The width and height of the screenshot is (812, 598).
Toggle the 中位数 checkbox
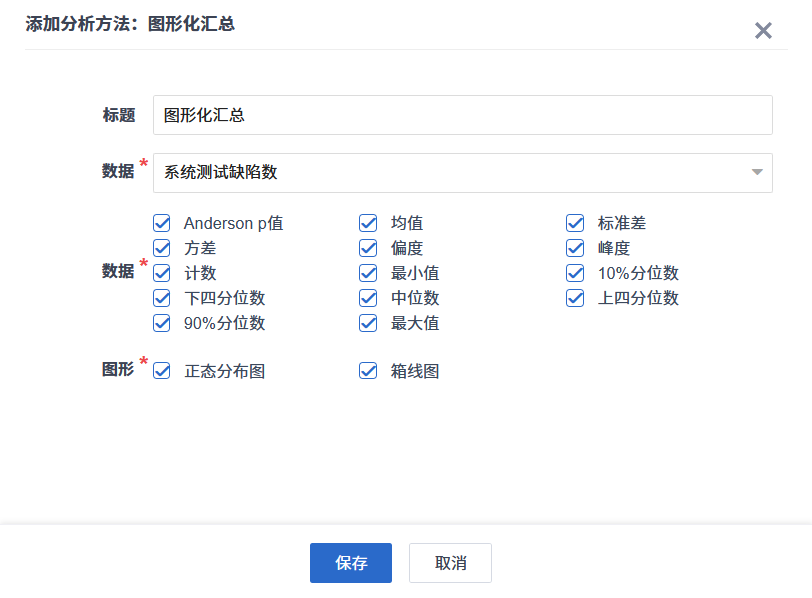[x=368, y=298]
